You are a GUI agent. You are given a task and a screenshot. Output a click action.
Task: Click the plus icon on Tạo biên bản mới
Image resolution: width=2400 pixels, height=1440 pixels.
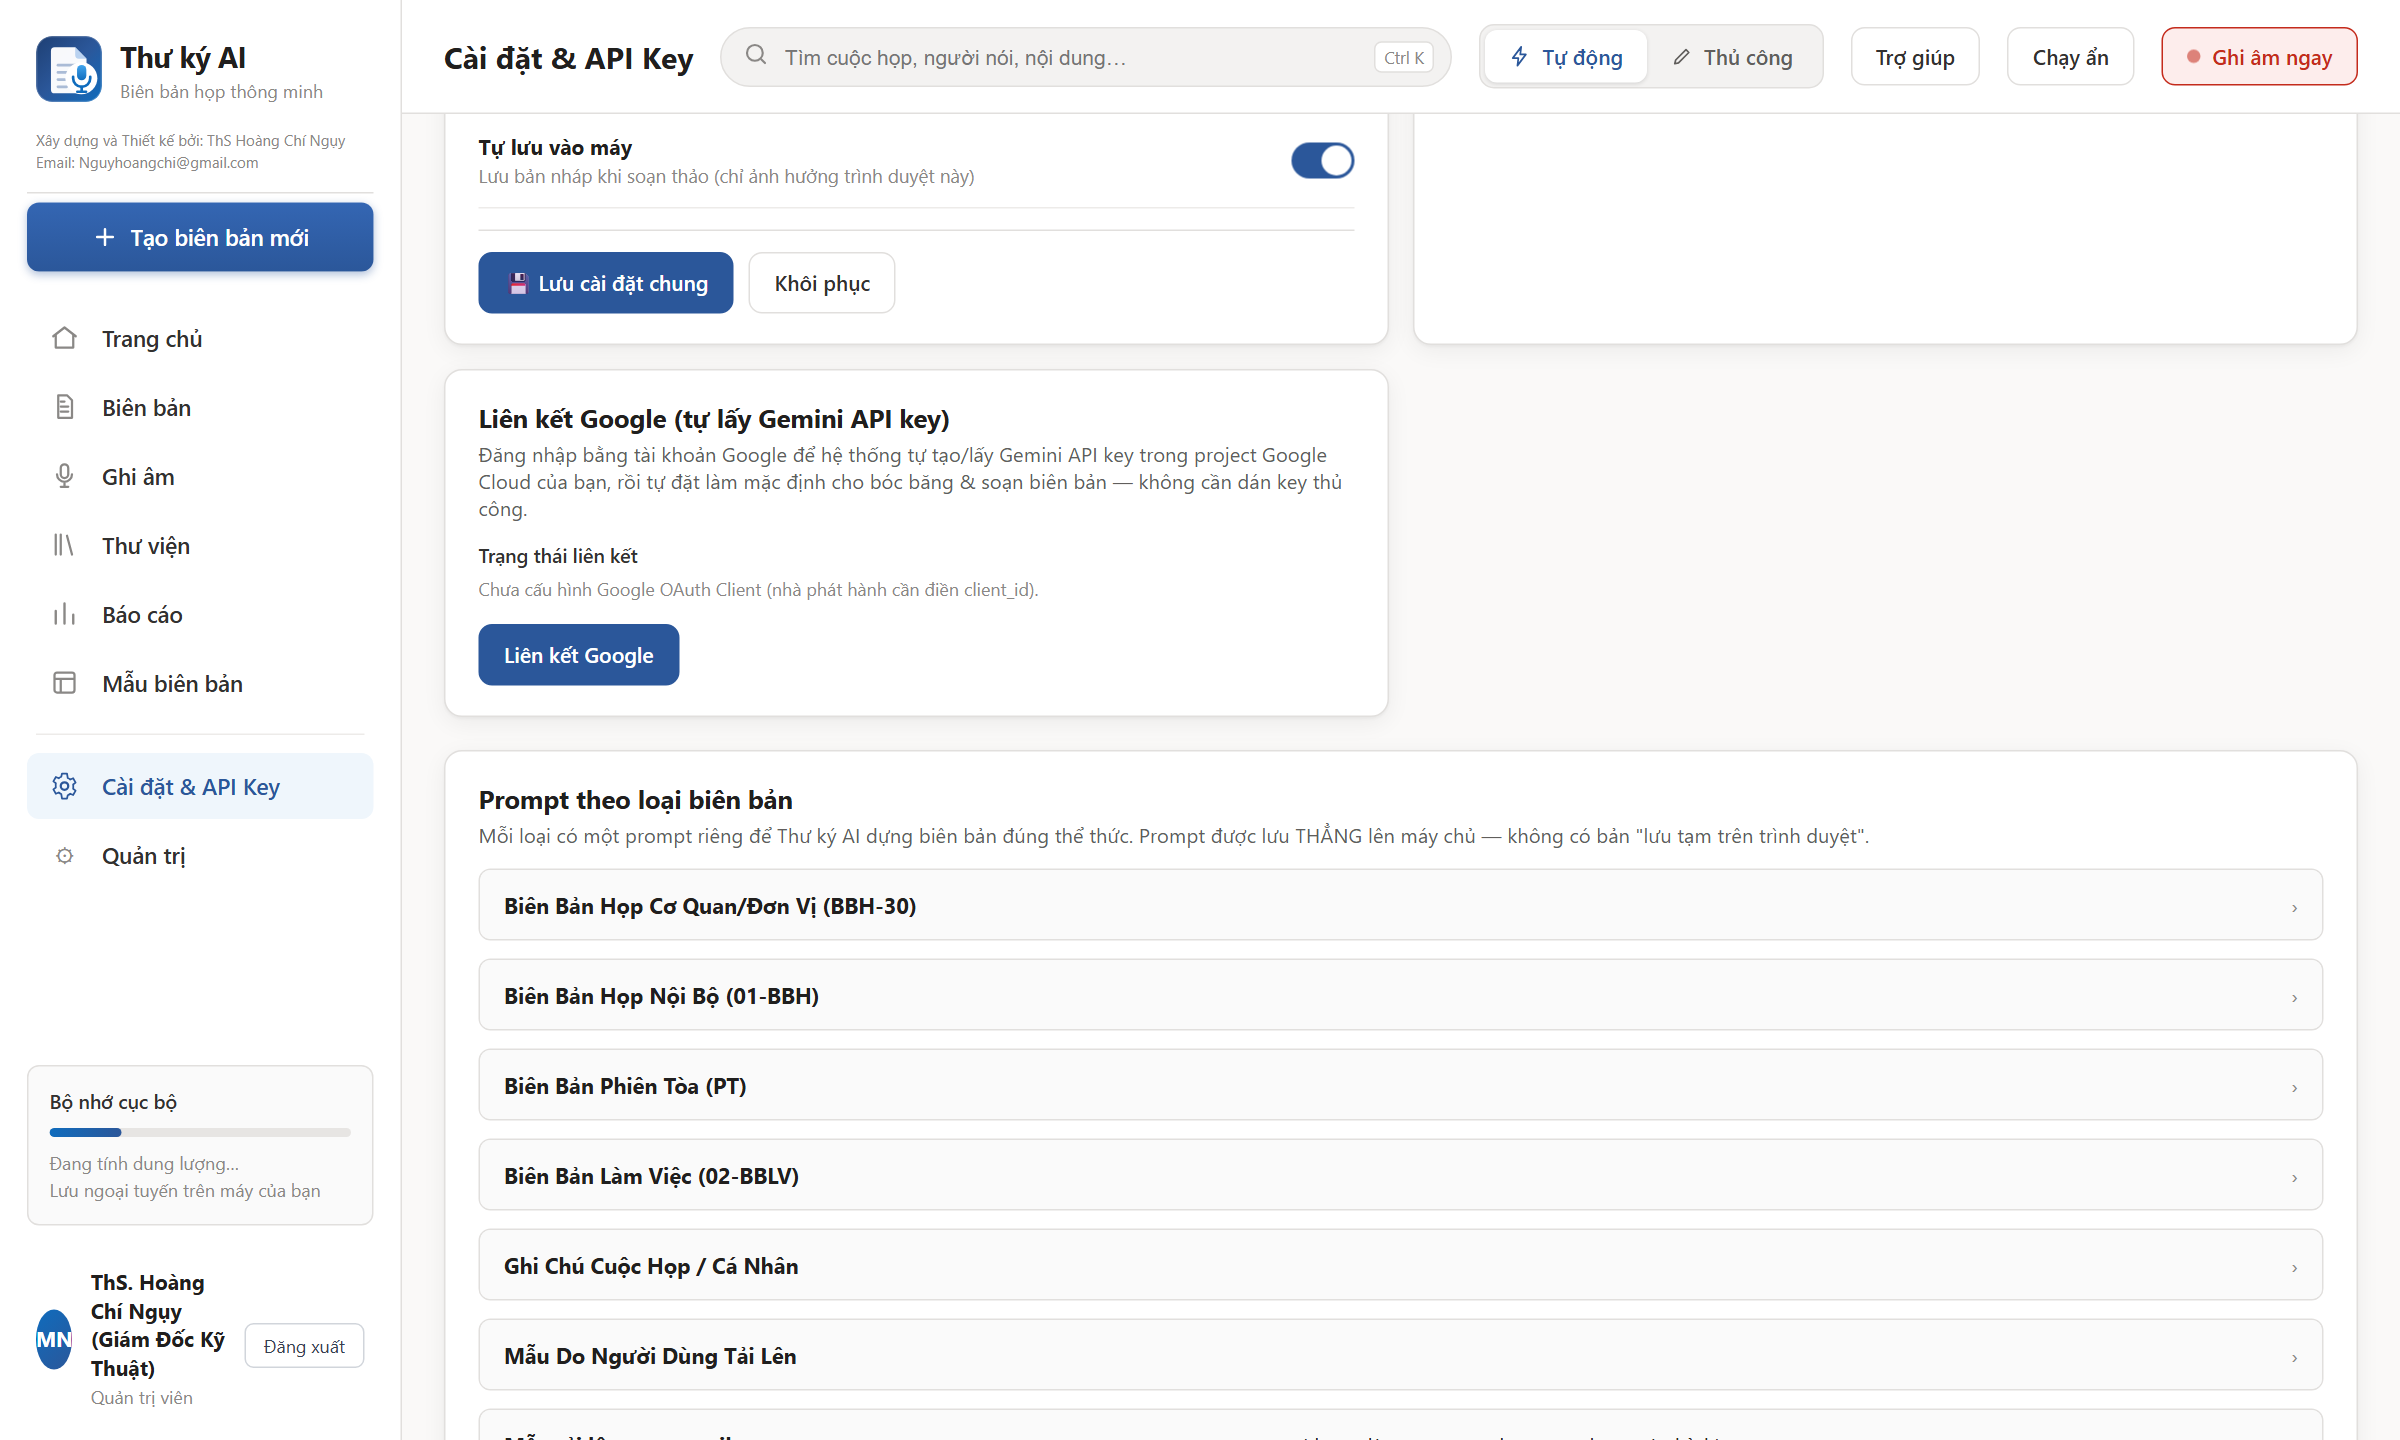[104, 238]
